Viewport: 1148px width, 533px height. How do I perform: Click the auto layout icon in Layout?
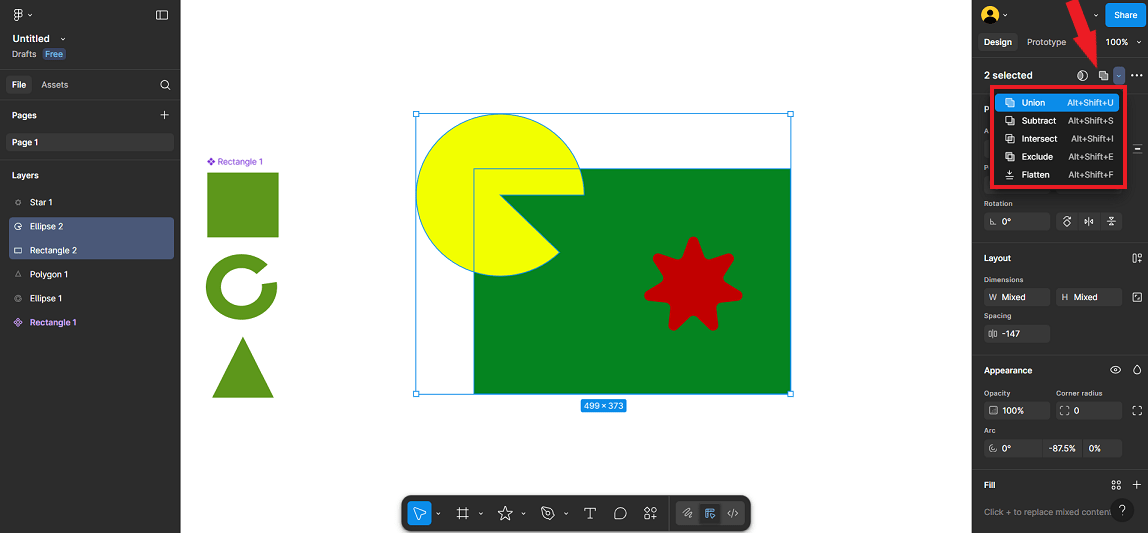tap(1137, 258)
